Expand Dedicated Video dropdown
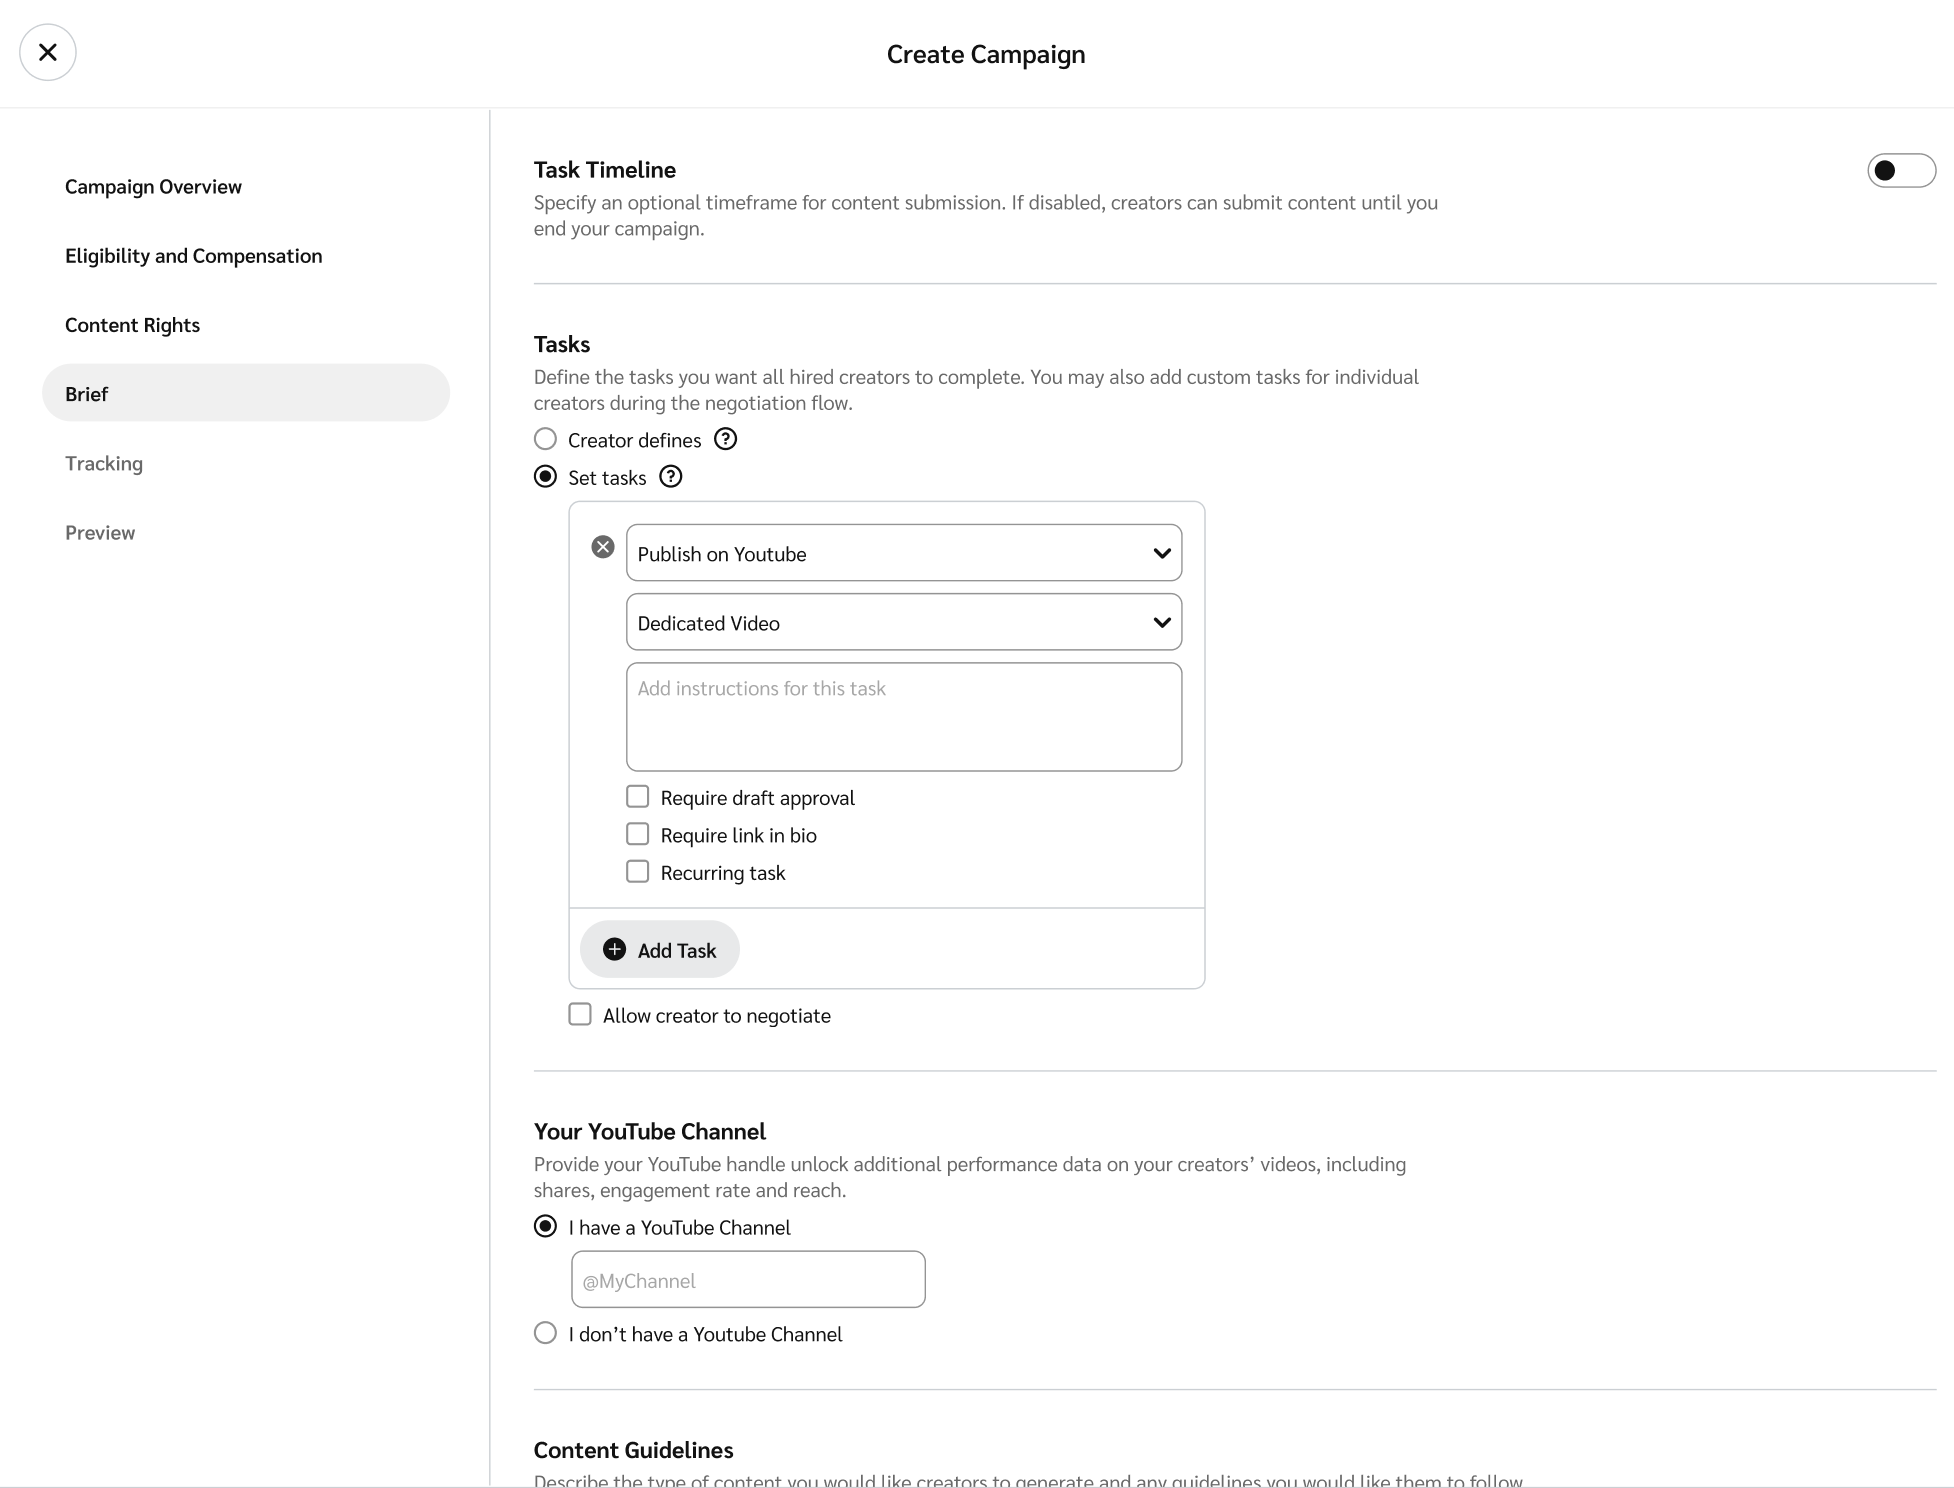 903,622
